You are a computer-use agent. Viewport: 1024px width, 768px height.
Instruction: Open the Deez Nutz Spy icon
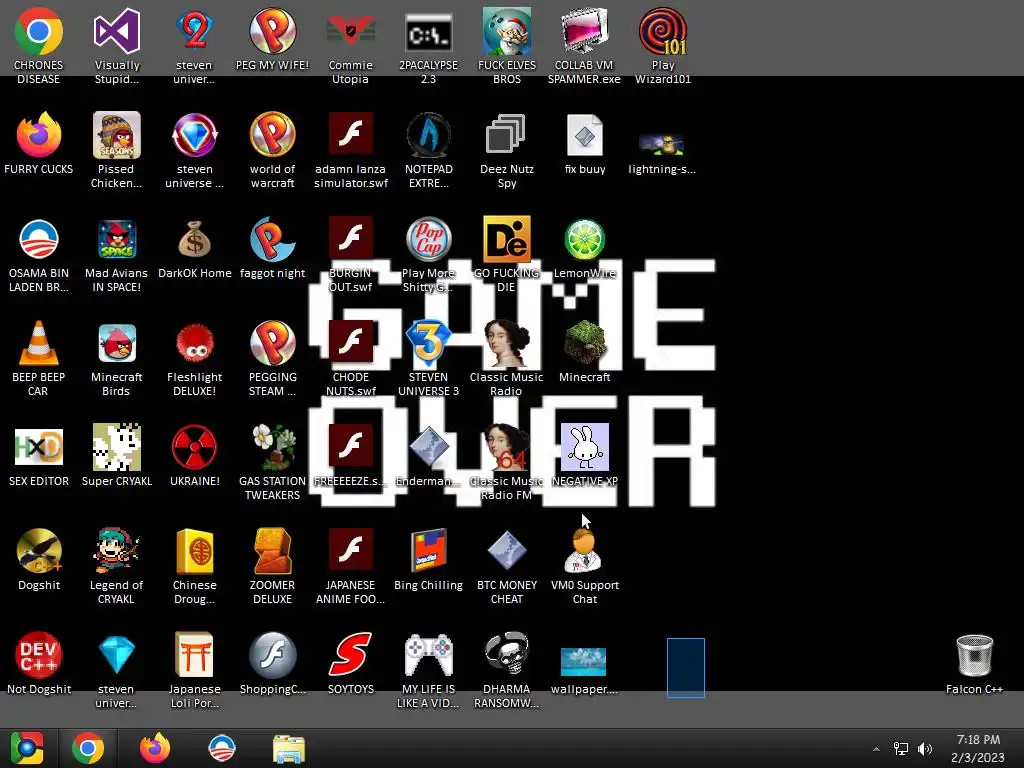(x=507, y=135)
